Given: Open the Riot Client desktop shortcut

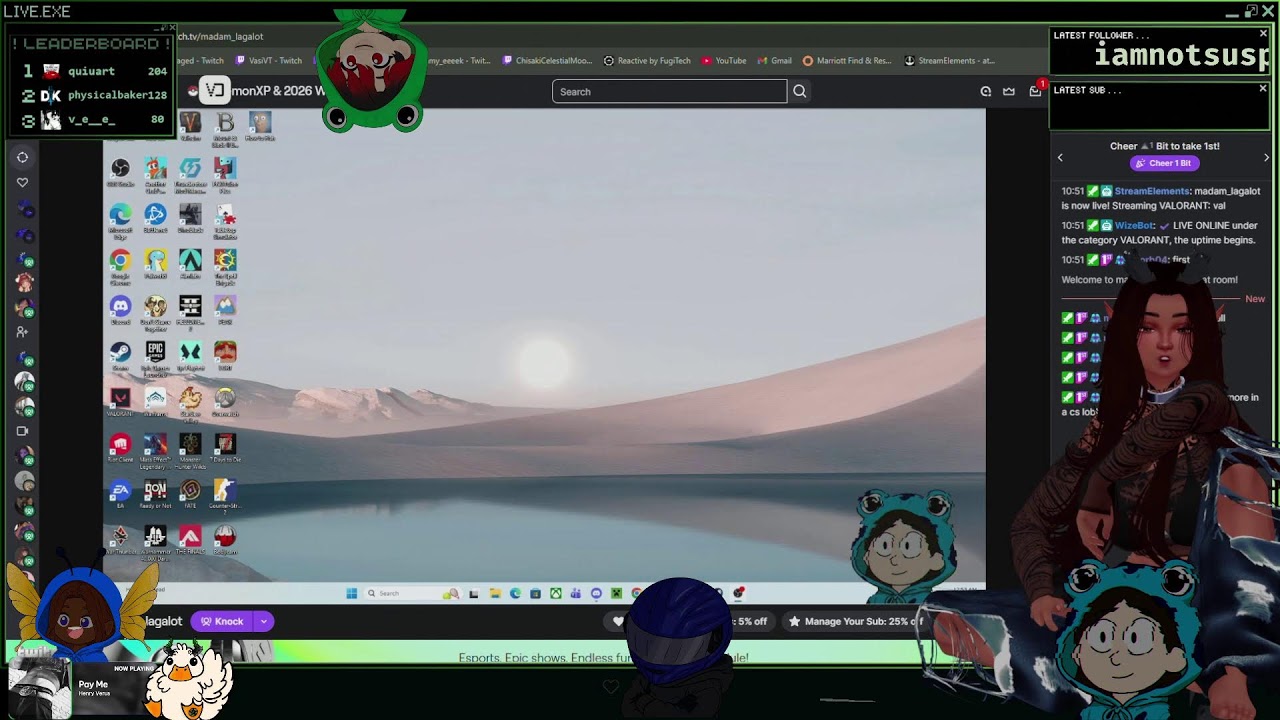Looking at the screenshot, I should coord(120,448).
